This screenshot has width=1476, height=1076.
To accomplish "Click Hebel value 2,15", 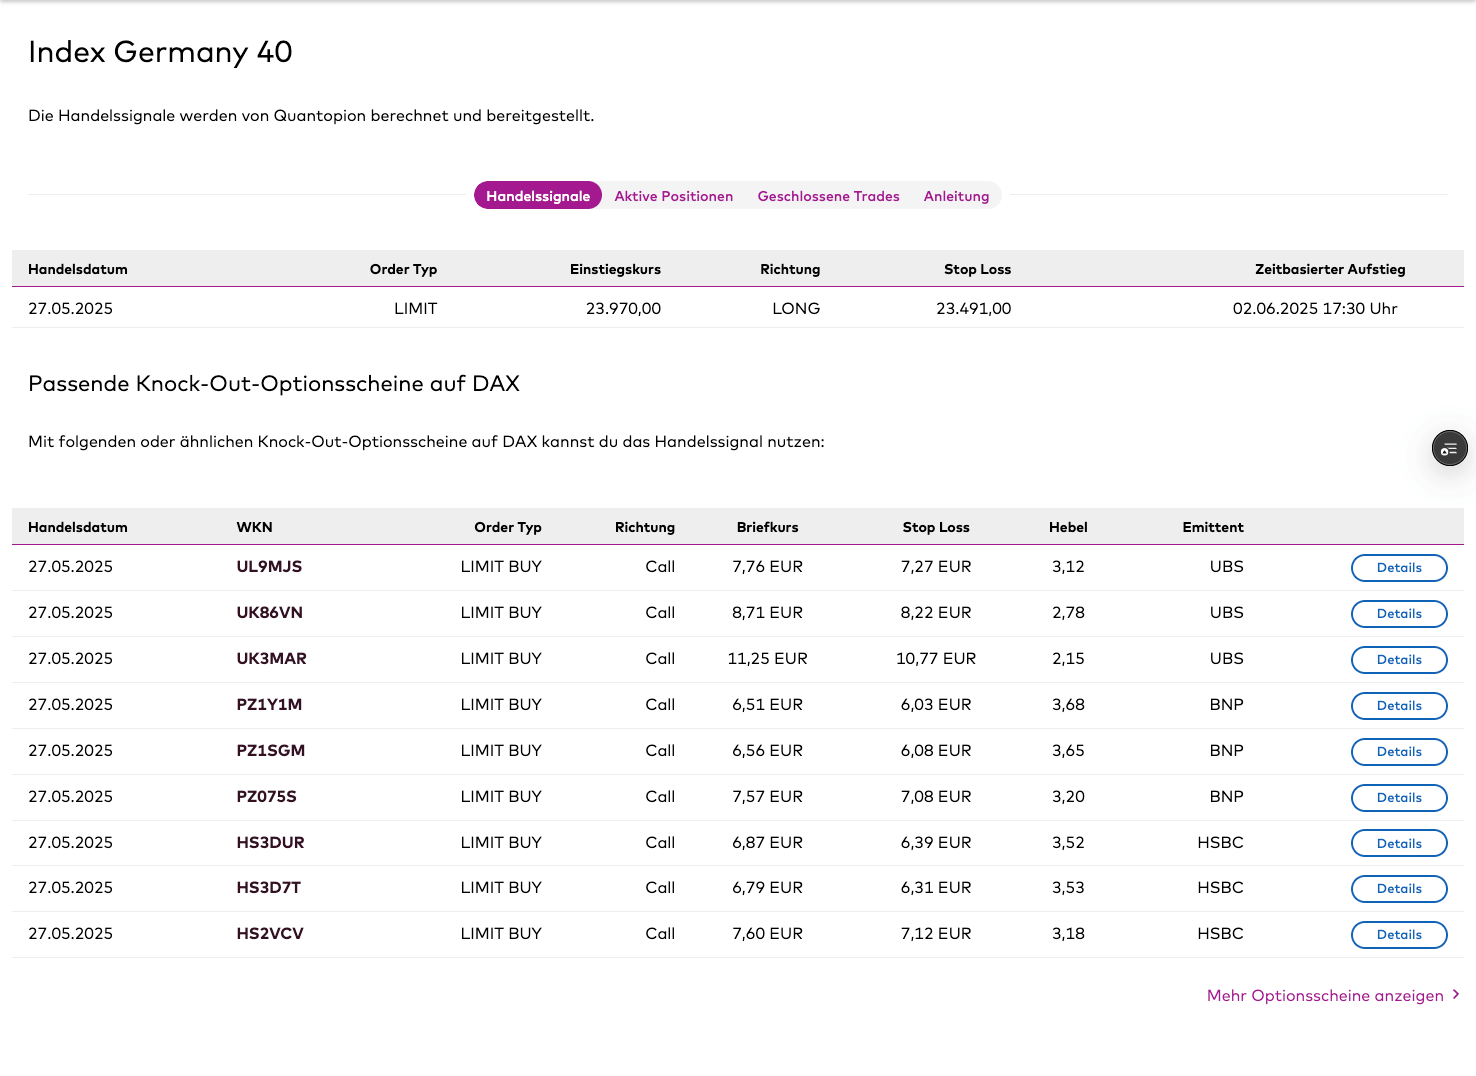I will click(1068, 658).
